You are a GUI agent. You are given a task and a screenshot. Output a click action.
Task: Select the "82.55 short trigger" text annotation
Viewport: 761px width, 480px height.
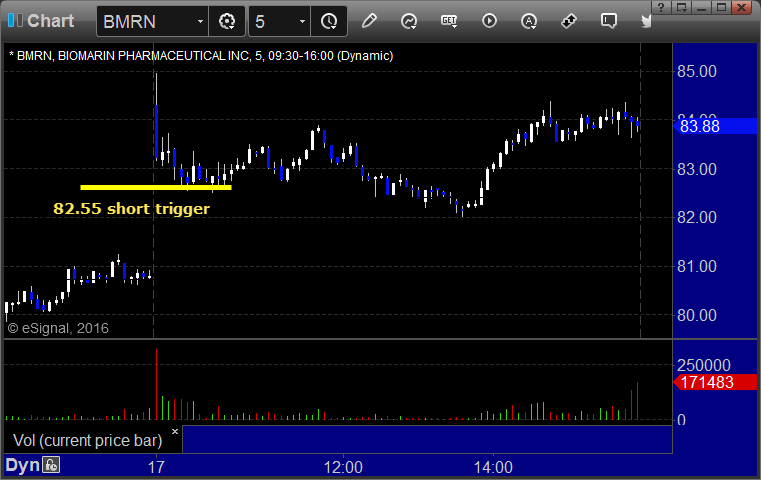tap(132, 209)
